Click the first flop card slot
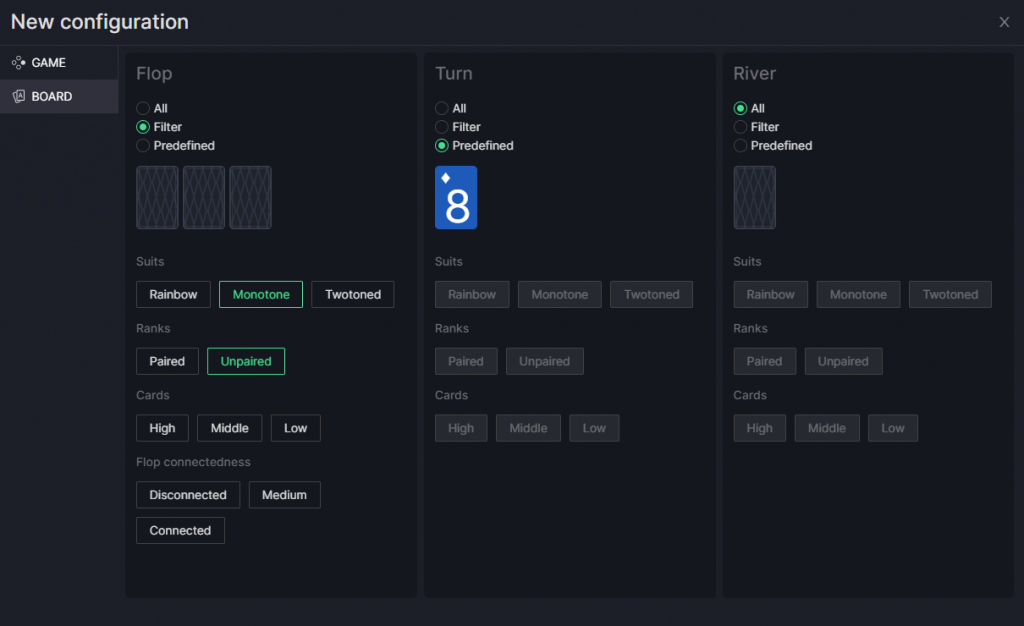This screenshot has width=1024, height=626. (x=157, y=197)
